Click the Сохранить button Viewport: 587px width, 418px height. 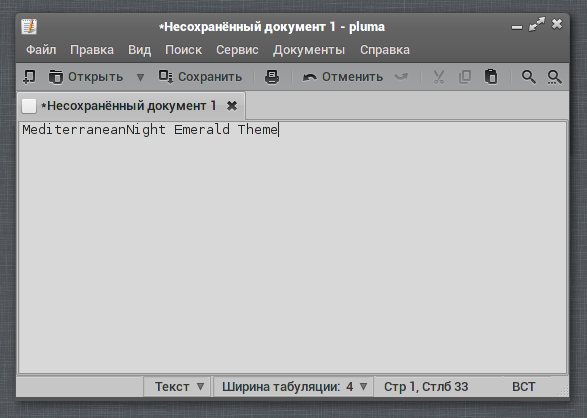point(201,77)
